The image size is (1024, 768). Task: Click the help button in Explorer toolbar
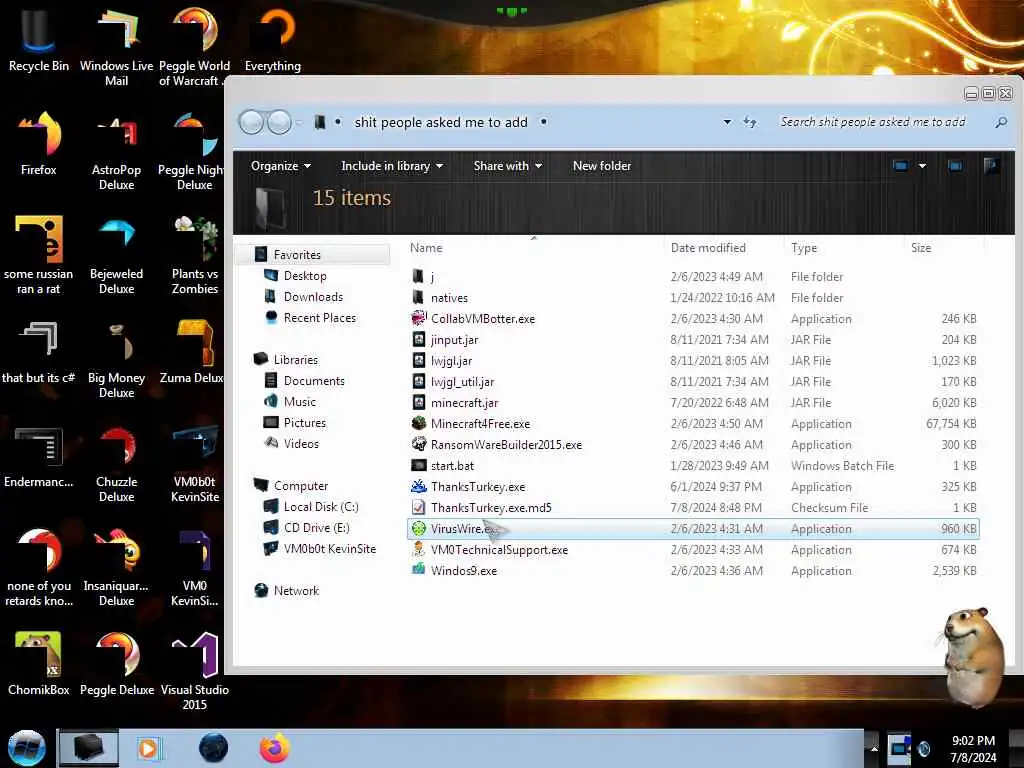991,166
